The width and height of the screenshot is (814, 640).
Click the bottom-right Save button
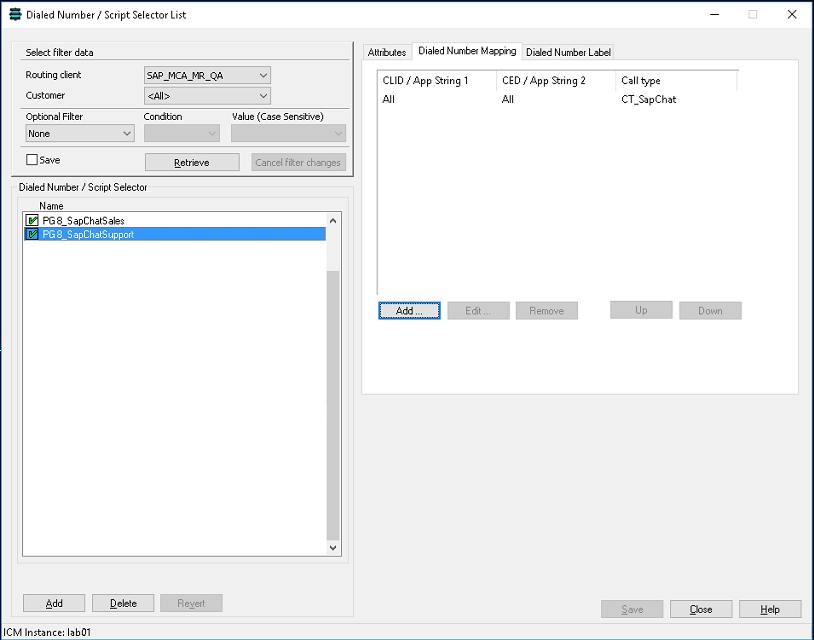632,609
